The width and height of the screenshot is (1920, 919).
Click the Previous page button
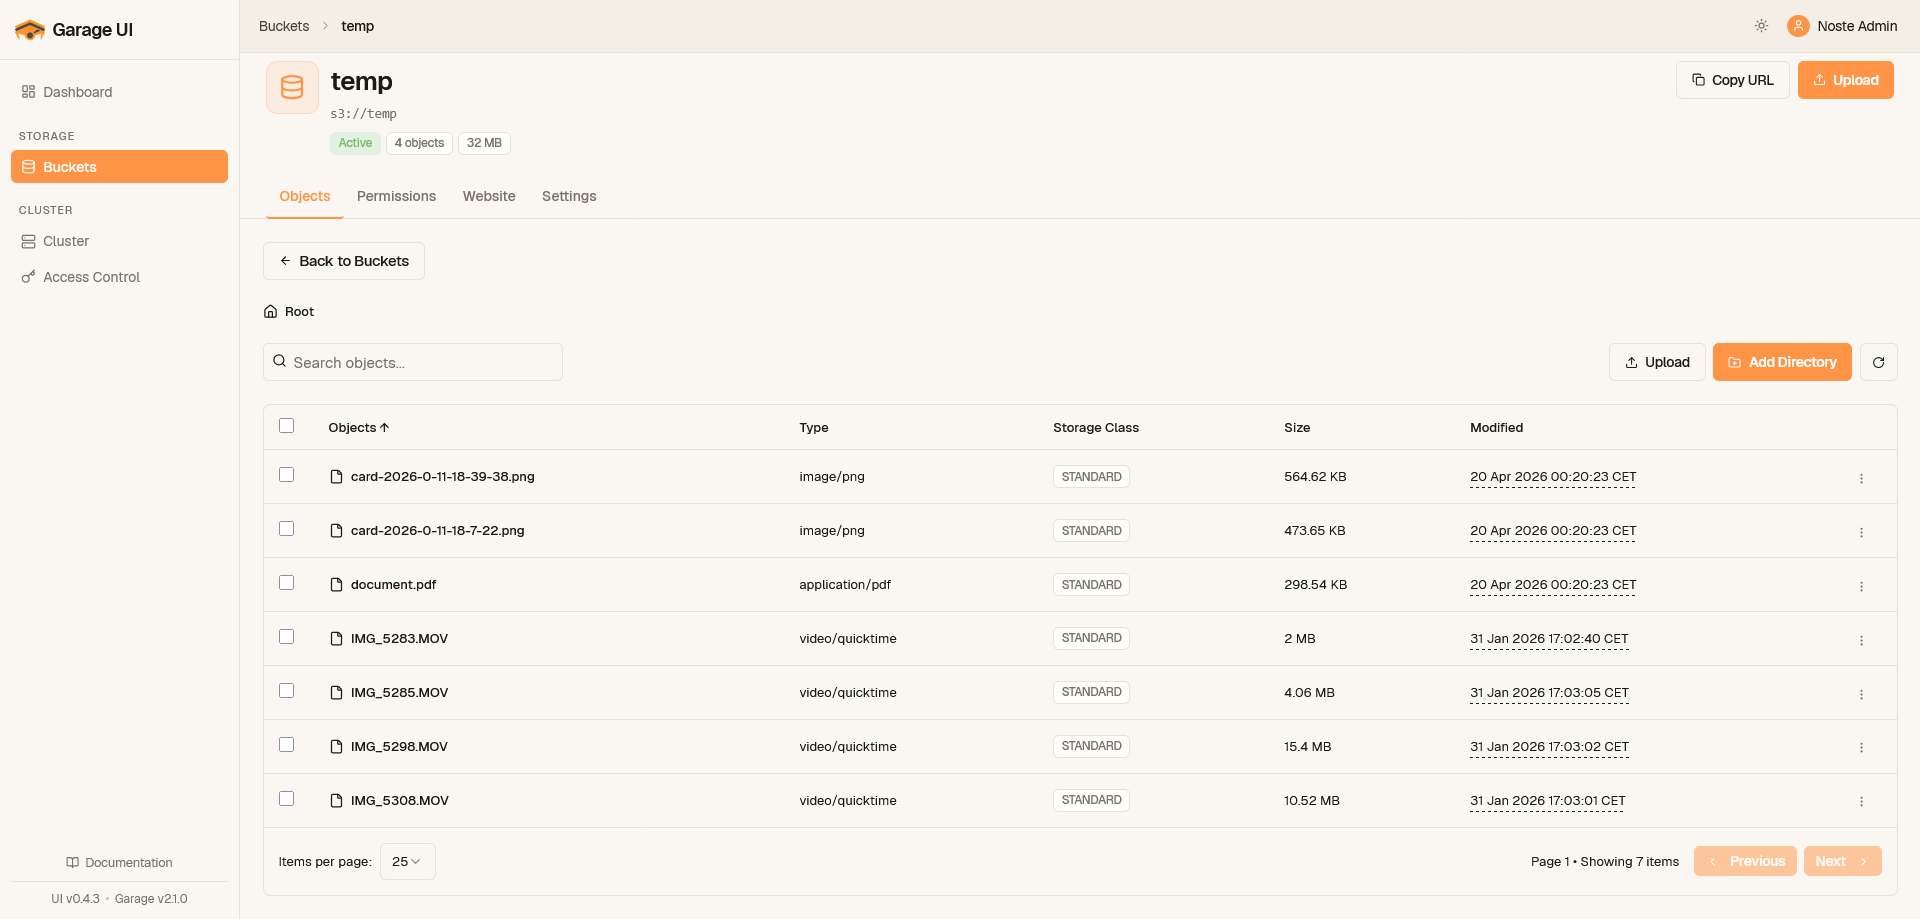(1745, 861)
